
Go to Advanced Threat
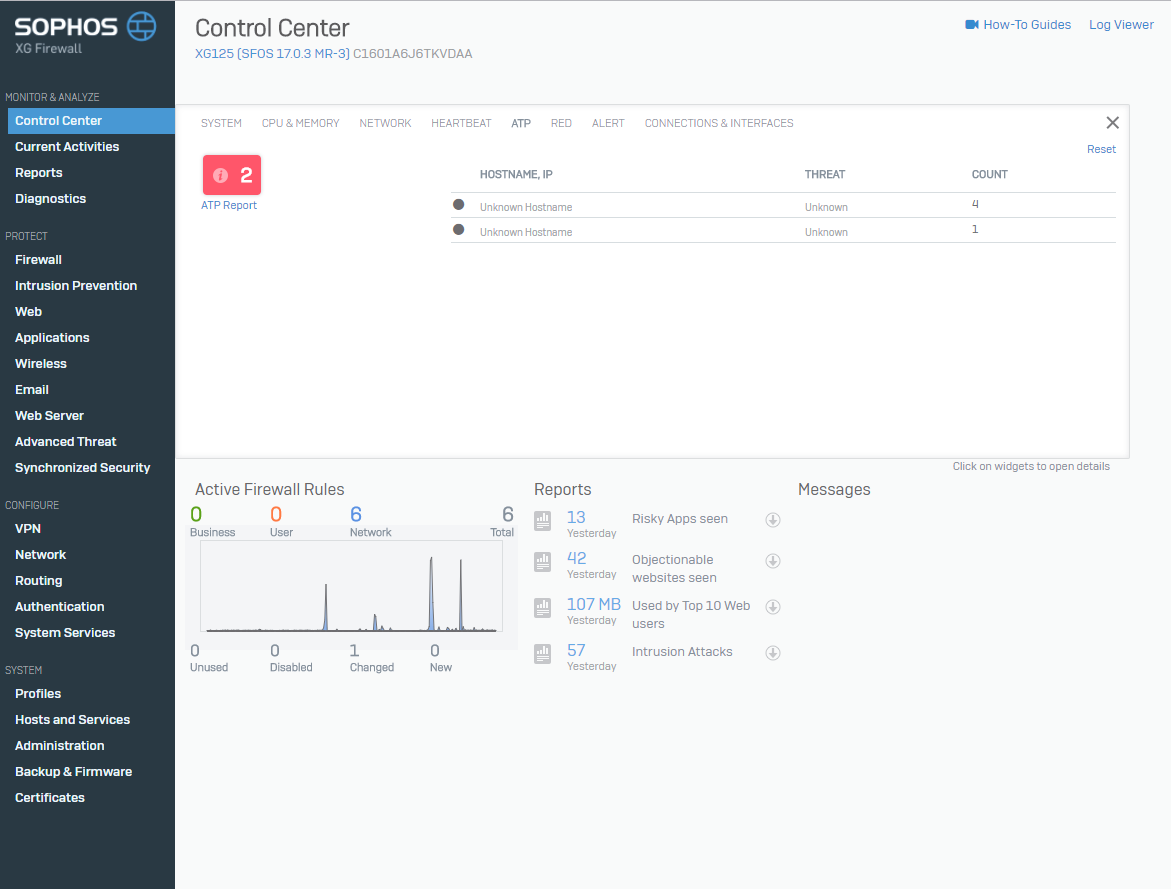click(x=66, y=442)
